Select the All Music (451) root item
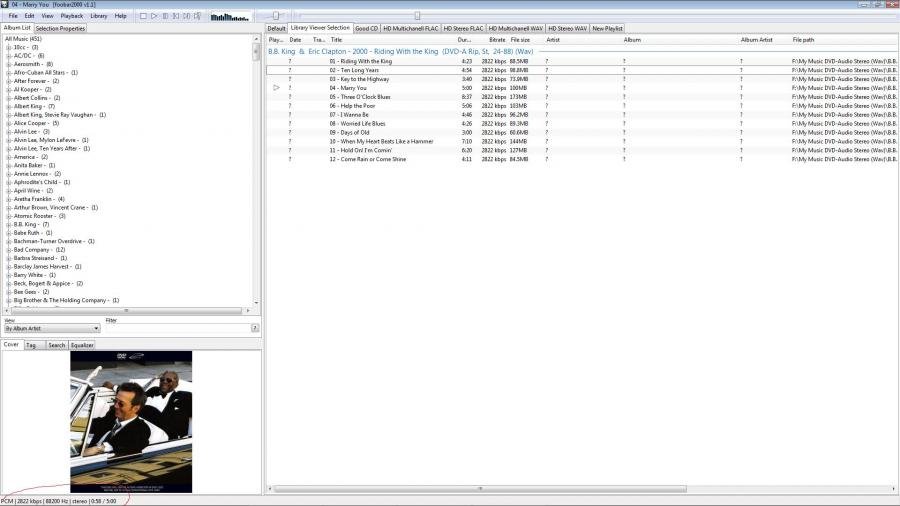The image size is (900, 506). [24, 39]
